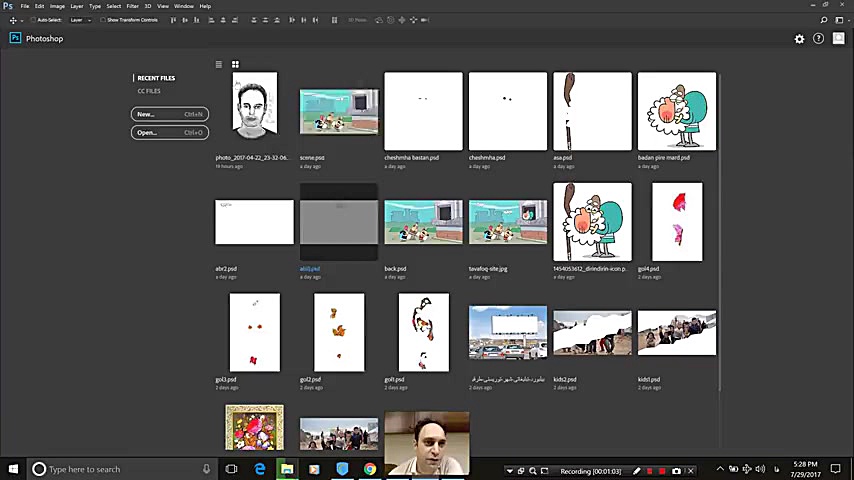Toggle Show Transform Controls checkbox

pyautogui.click(x=103, y=20)
